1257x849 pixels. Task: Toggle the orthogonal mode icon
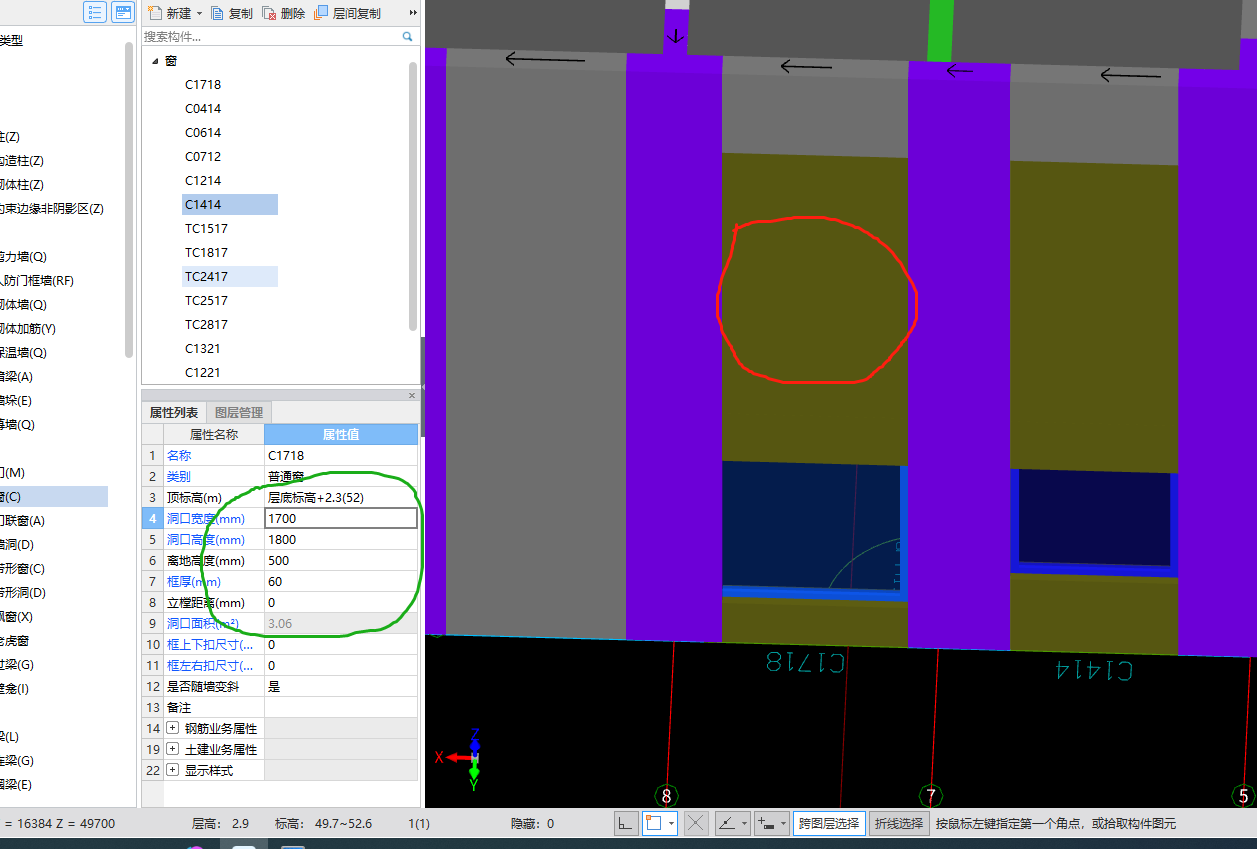(x=626, y=824)
